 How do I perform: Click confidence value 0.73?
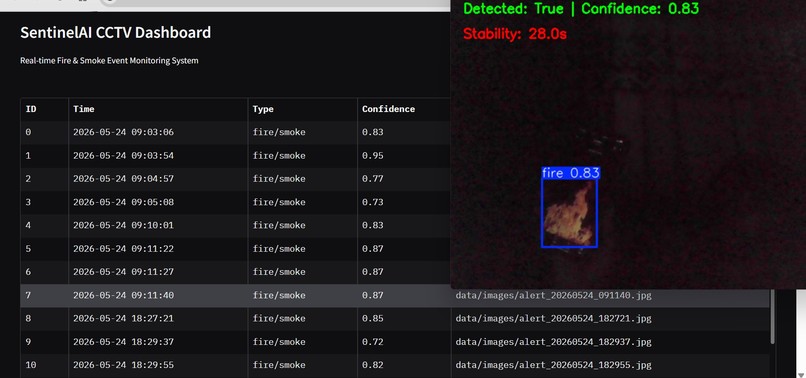(x=373, y=202)
